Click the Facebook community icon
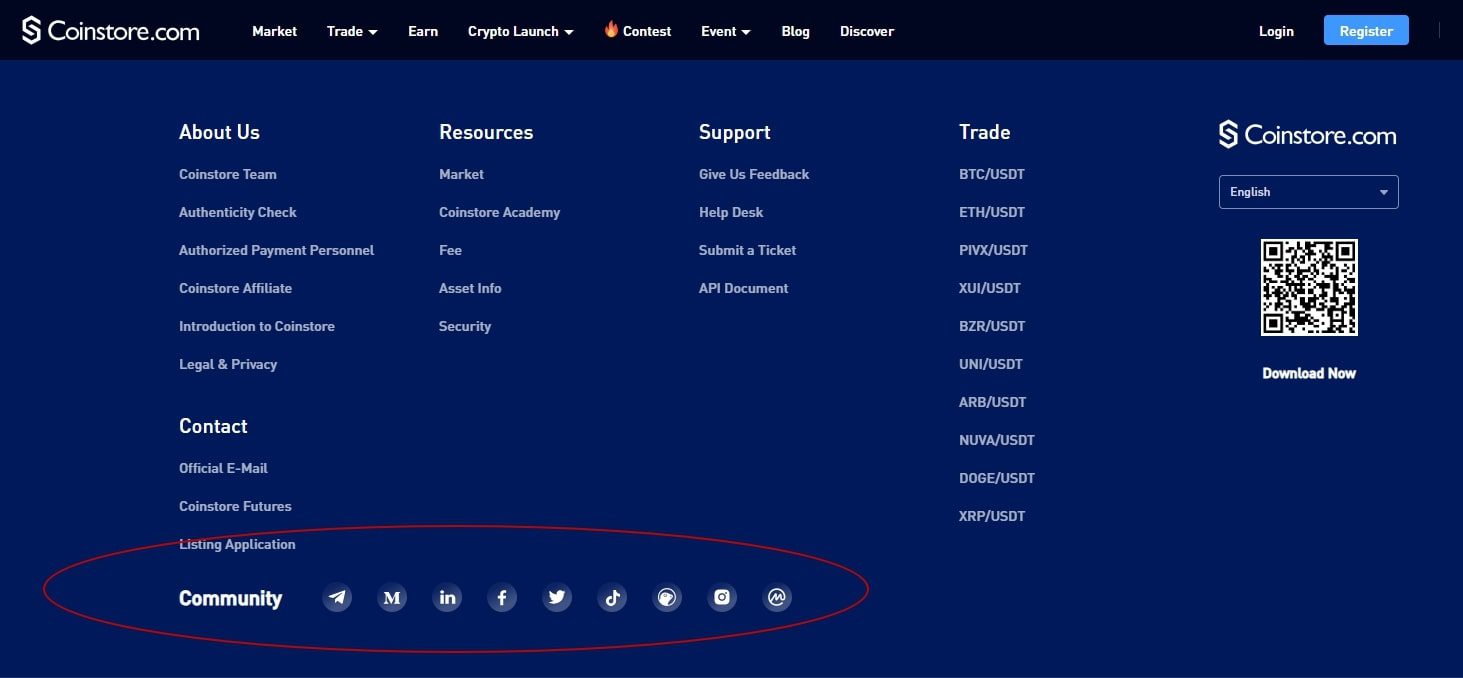This screenshot has height=678, width=1463. point(502,598)
